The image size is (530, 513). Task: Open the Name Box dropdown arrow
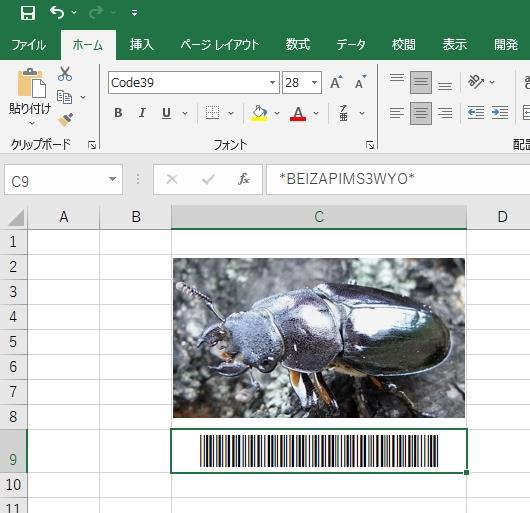[113, 179]
